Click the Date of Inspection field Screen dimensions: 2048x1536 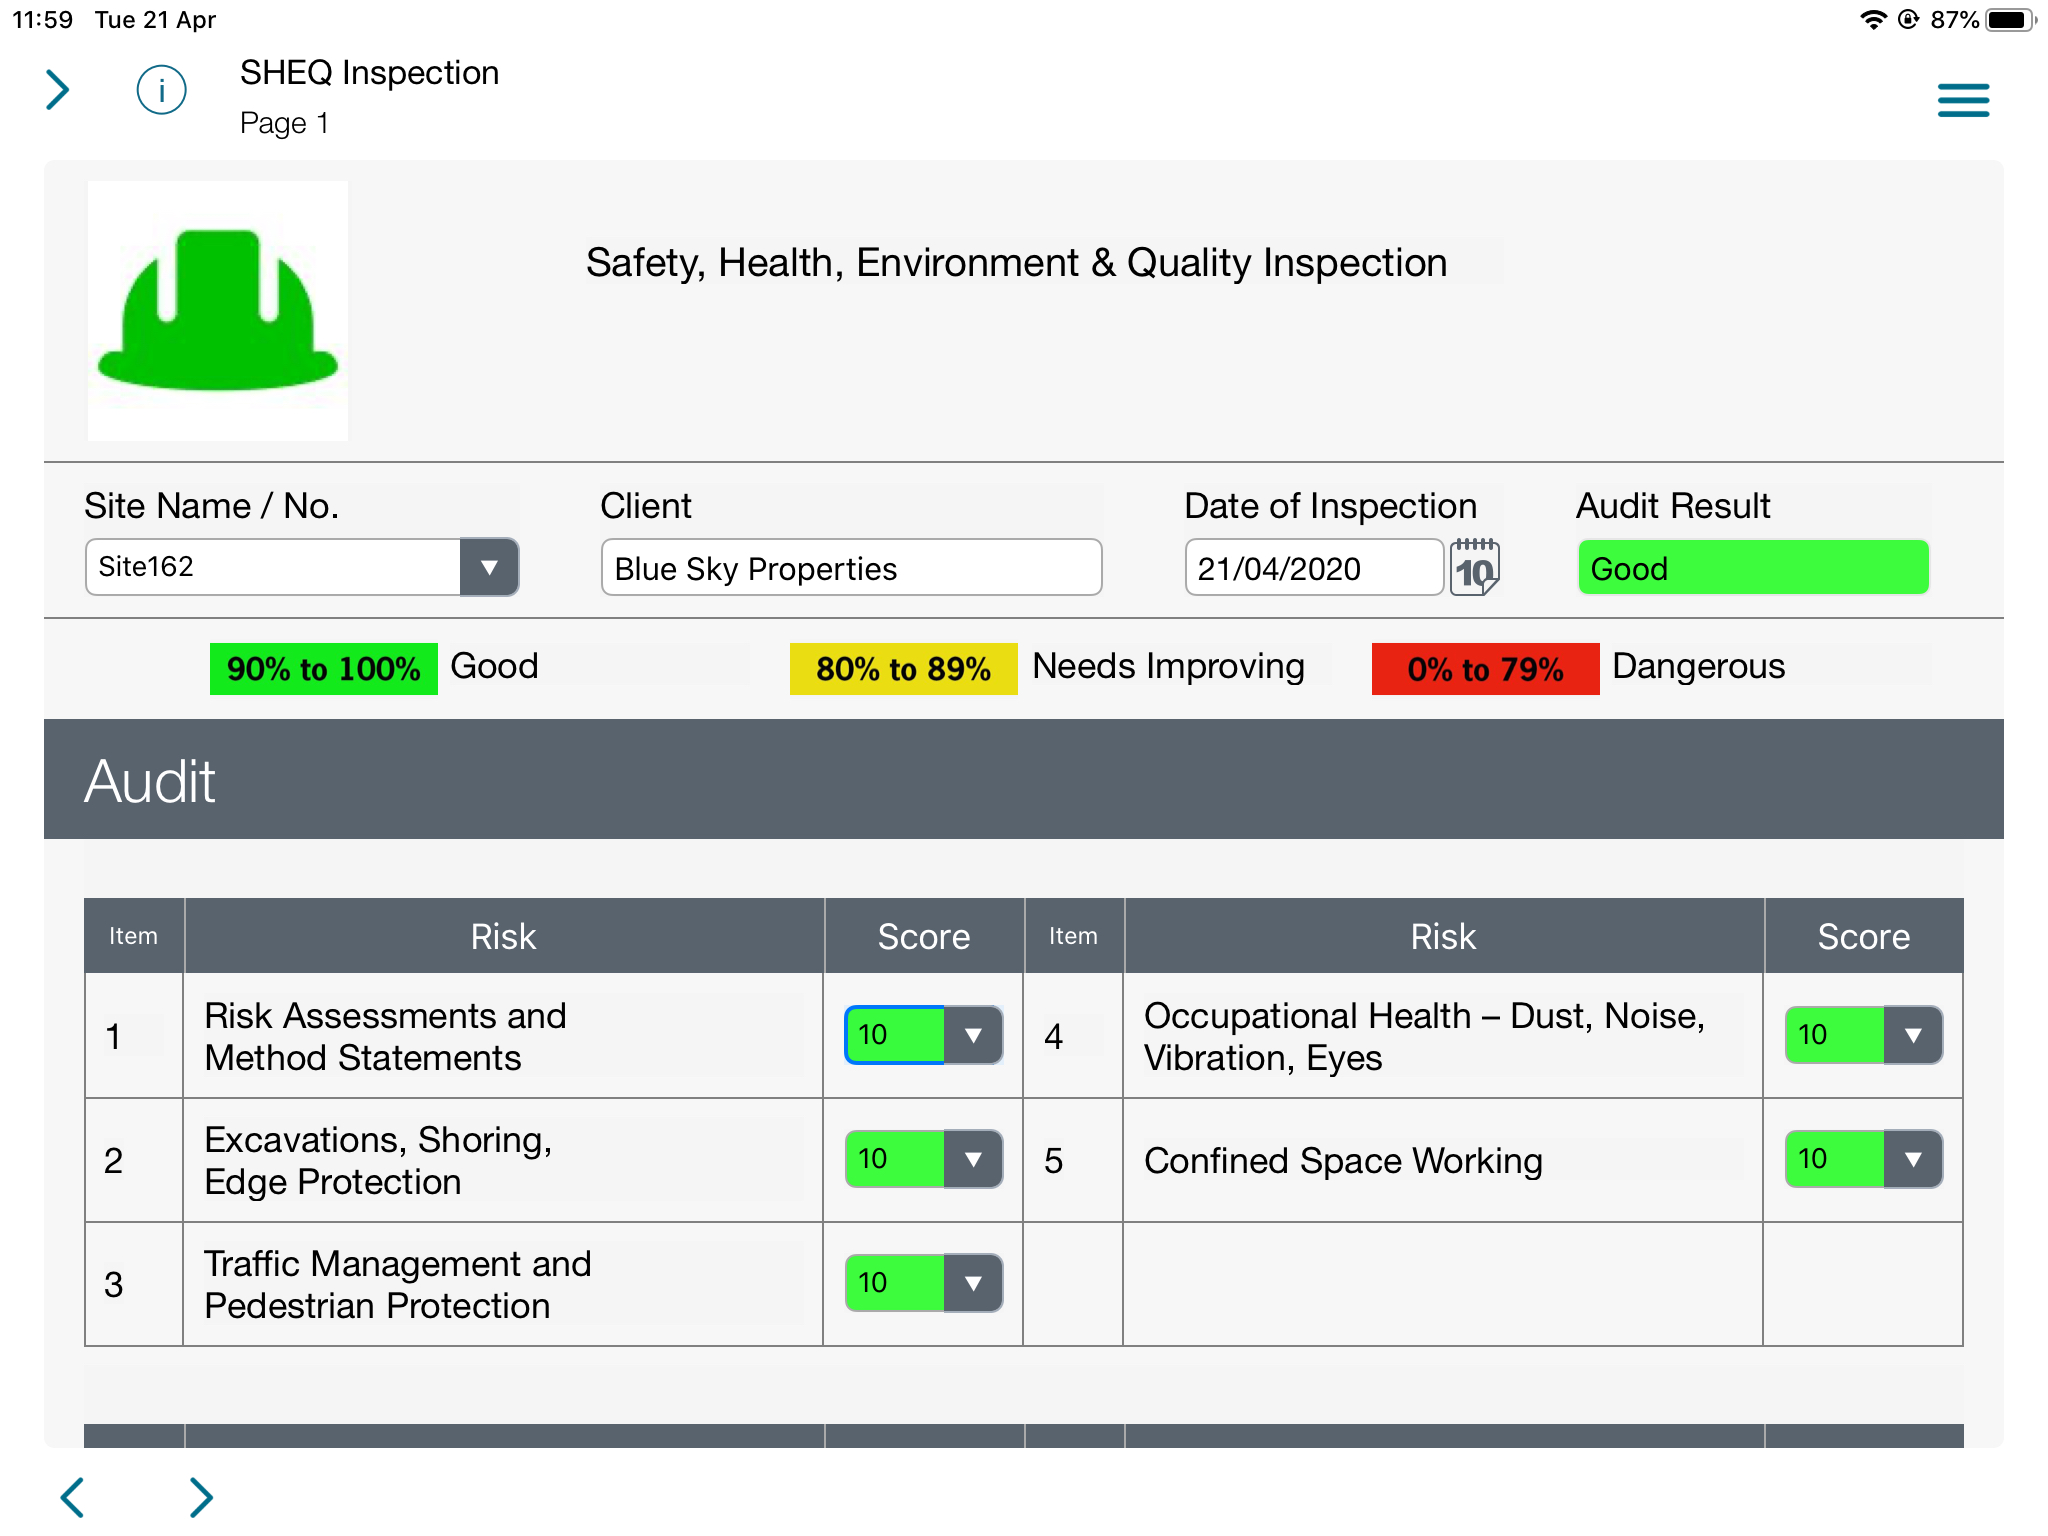[x=1314, y=568]
